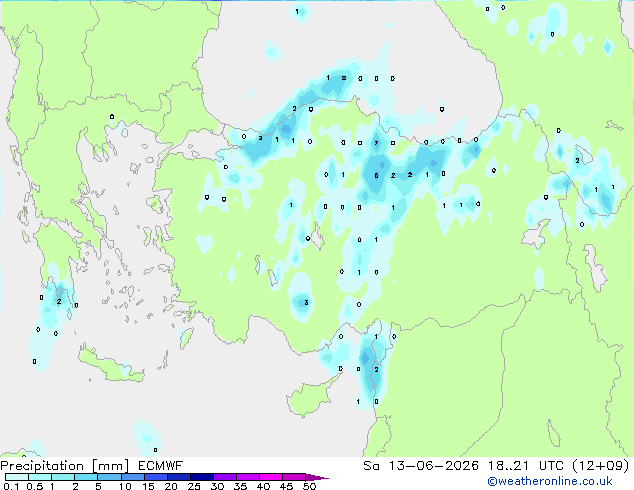Select the 35–40 mm purple-magenta legend swatch
This screenshot has height=490, width=634.
[x=248, y=477]
